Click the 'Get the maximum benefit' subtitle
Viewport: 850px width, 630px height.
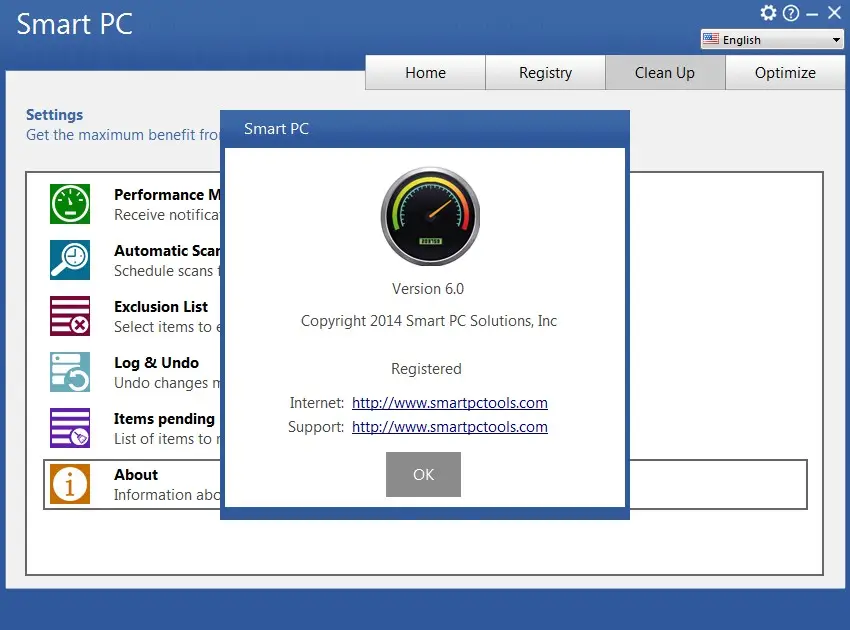pyautogui.click(x=123, y=135)
